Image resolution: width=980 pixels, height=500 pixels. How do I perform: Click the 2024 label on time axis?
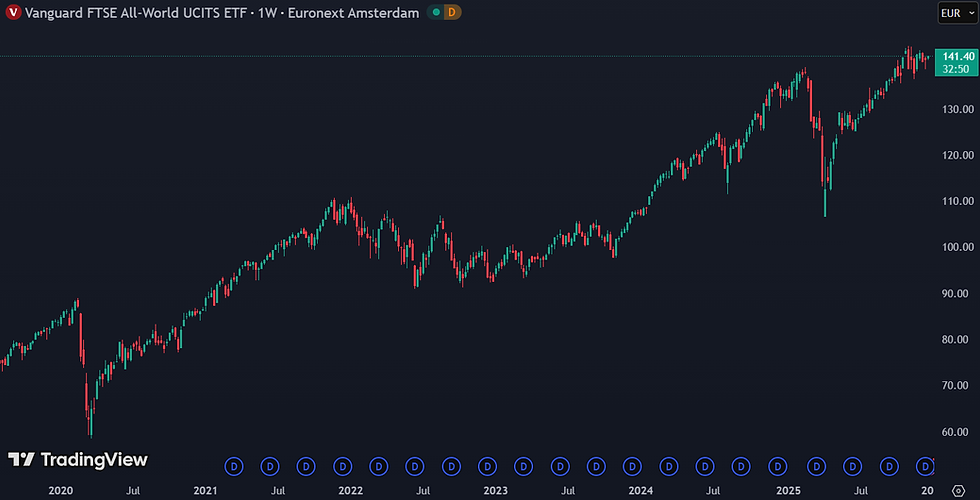coord(640,491)
